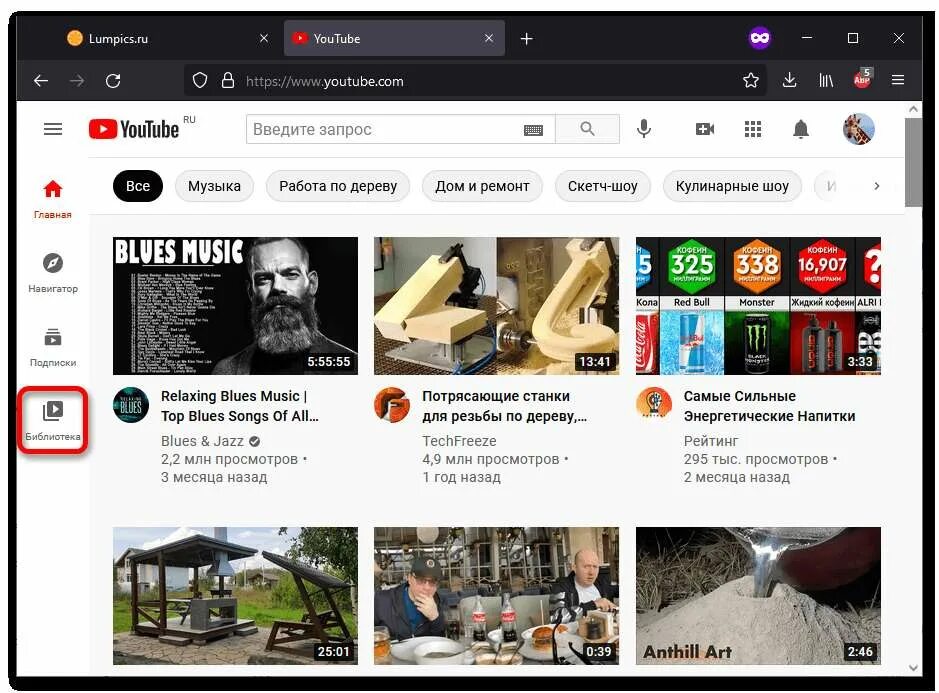Screen dimensions: 939x693
Task: Open the YouTube guide hamburger menu
Action: (53, 129)
